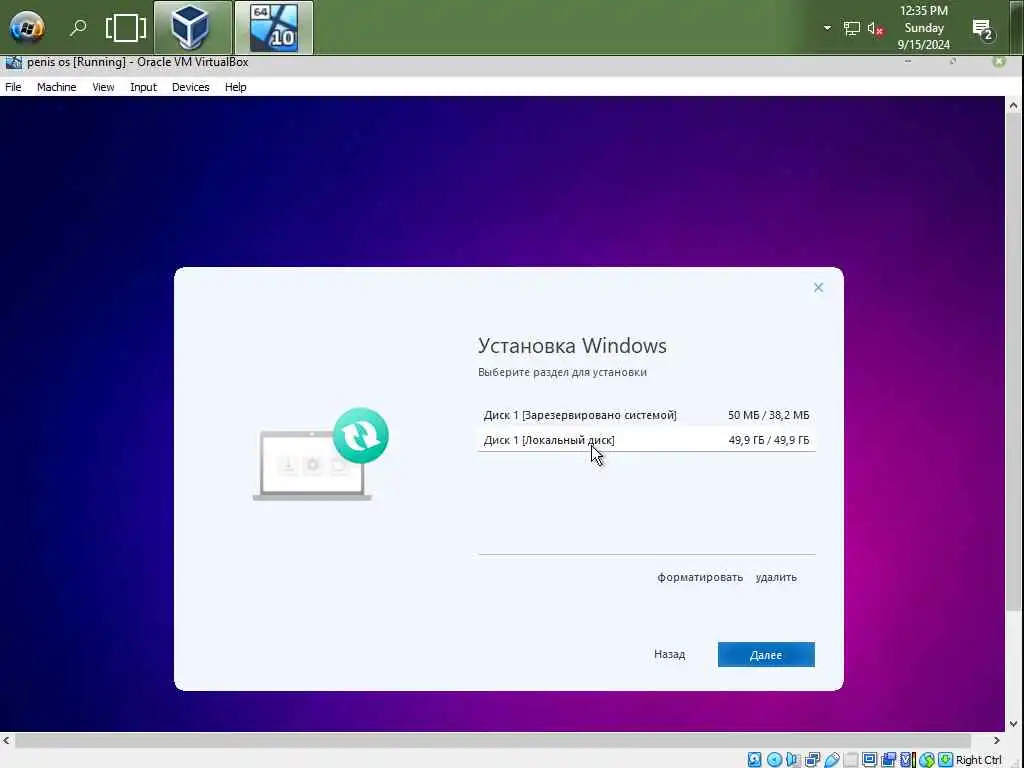
Task: Click the muted volume tray icon
Action: point(876,28)
